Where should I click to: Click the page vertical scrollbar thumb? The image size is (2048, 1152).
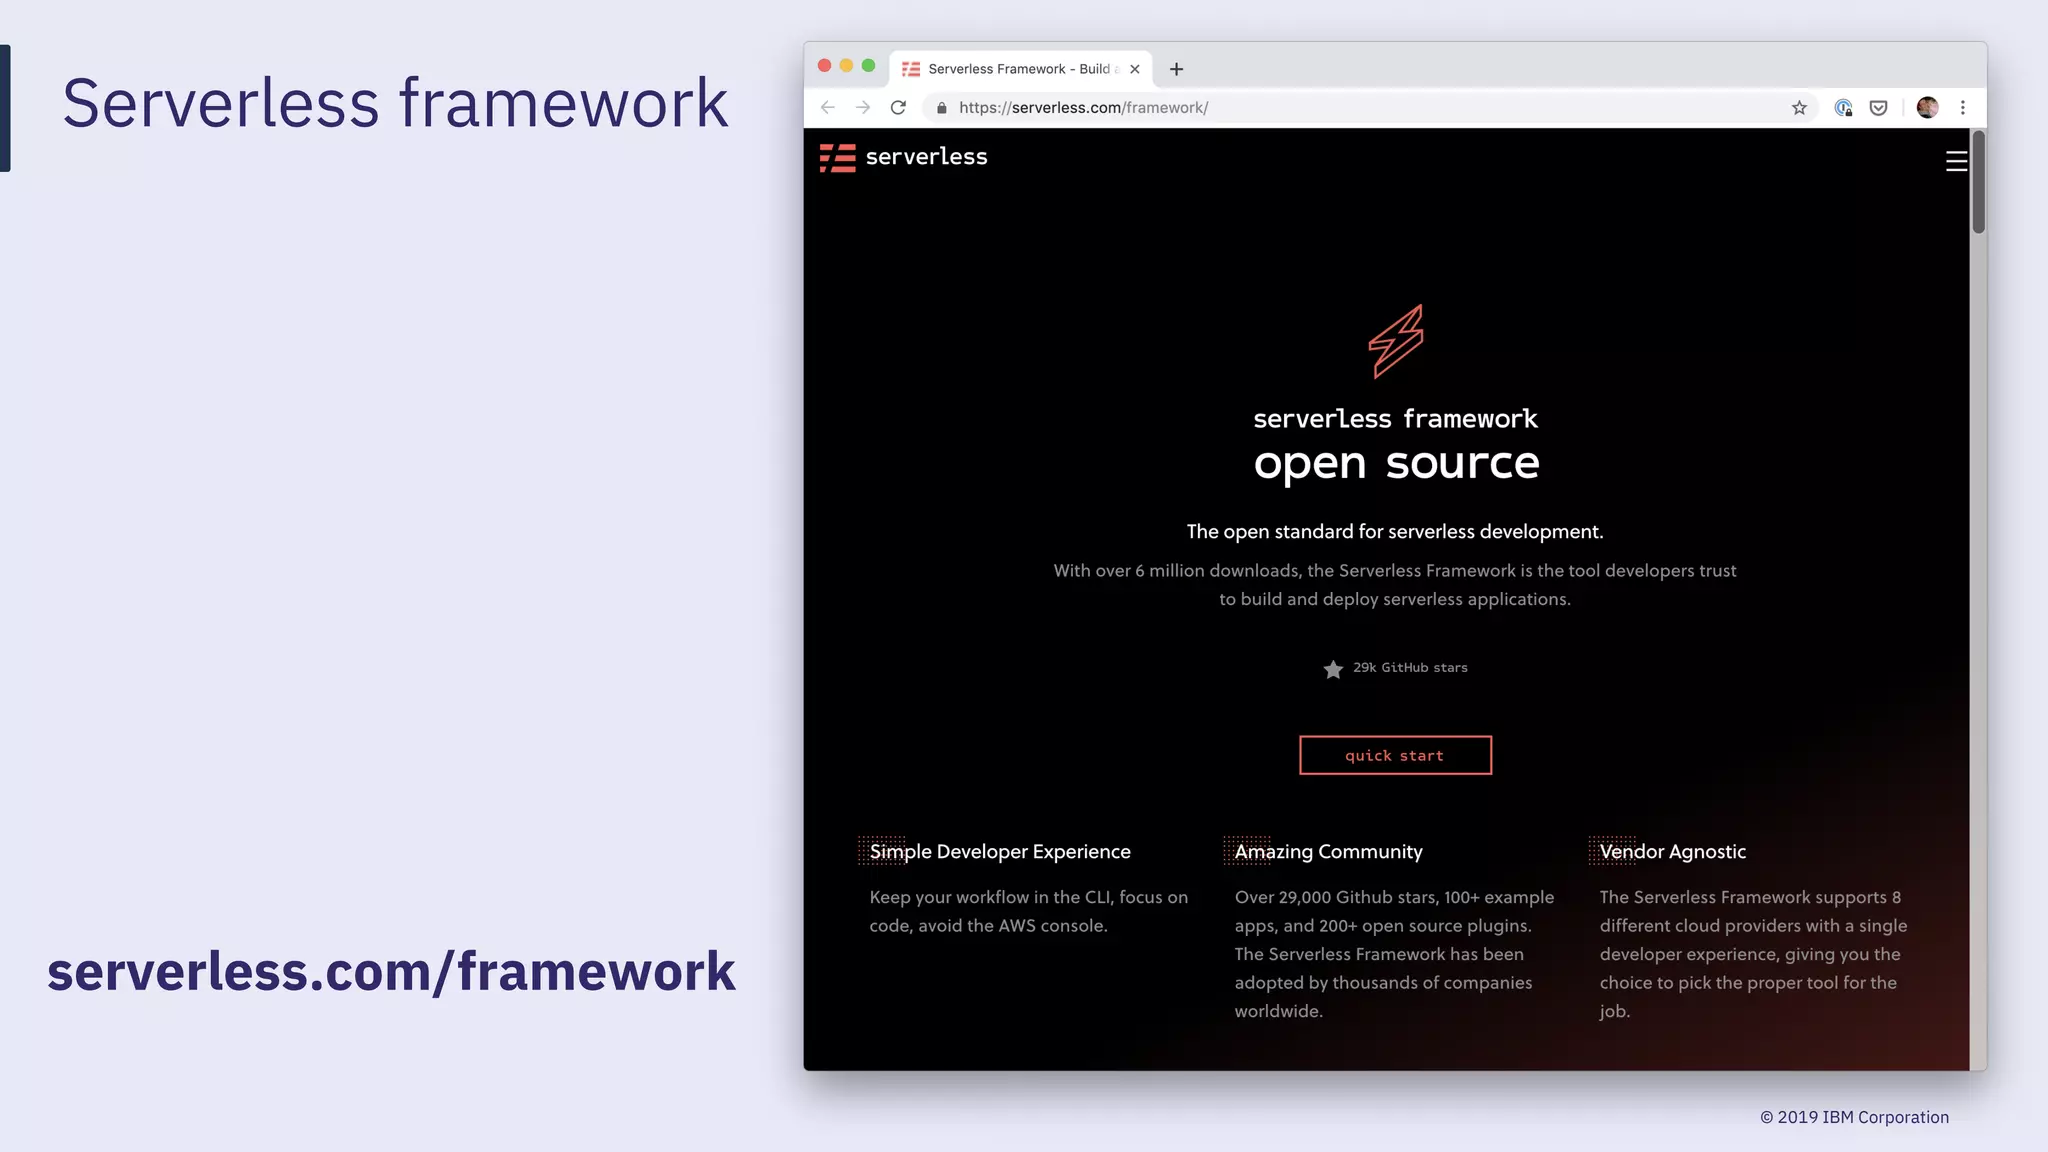click(x=1978, y=181)
